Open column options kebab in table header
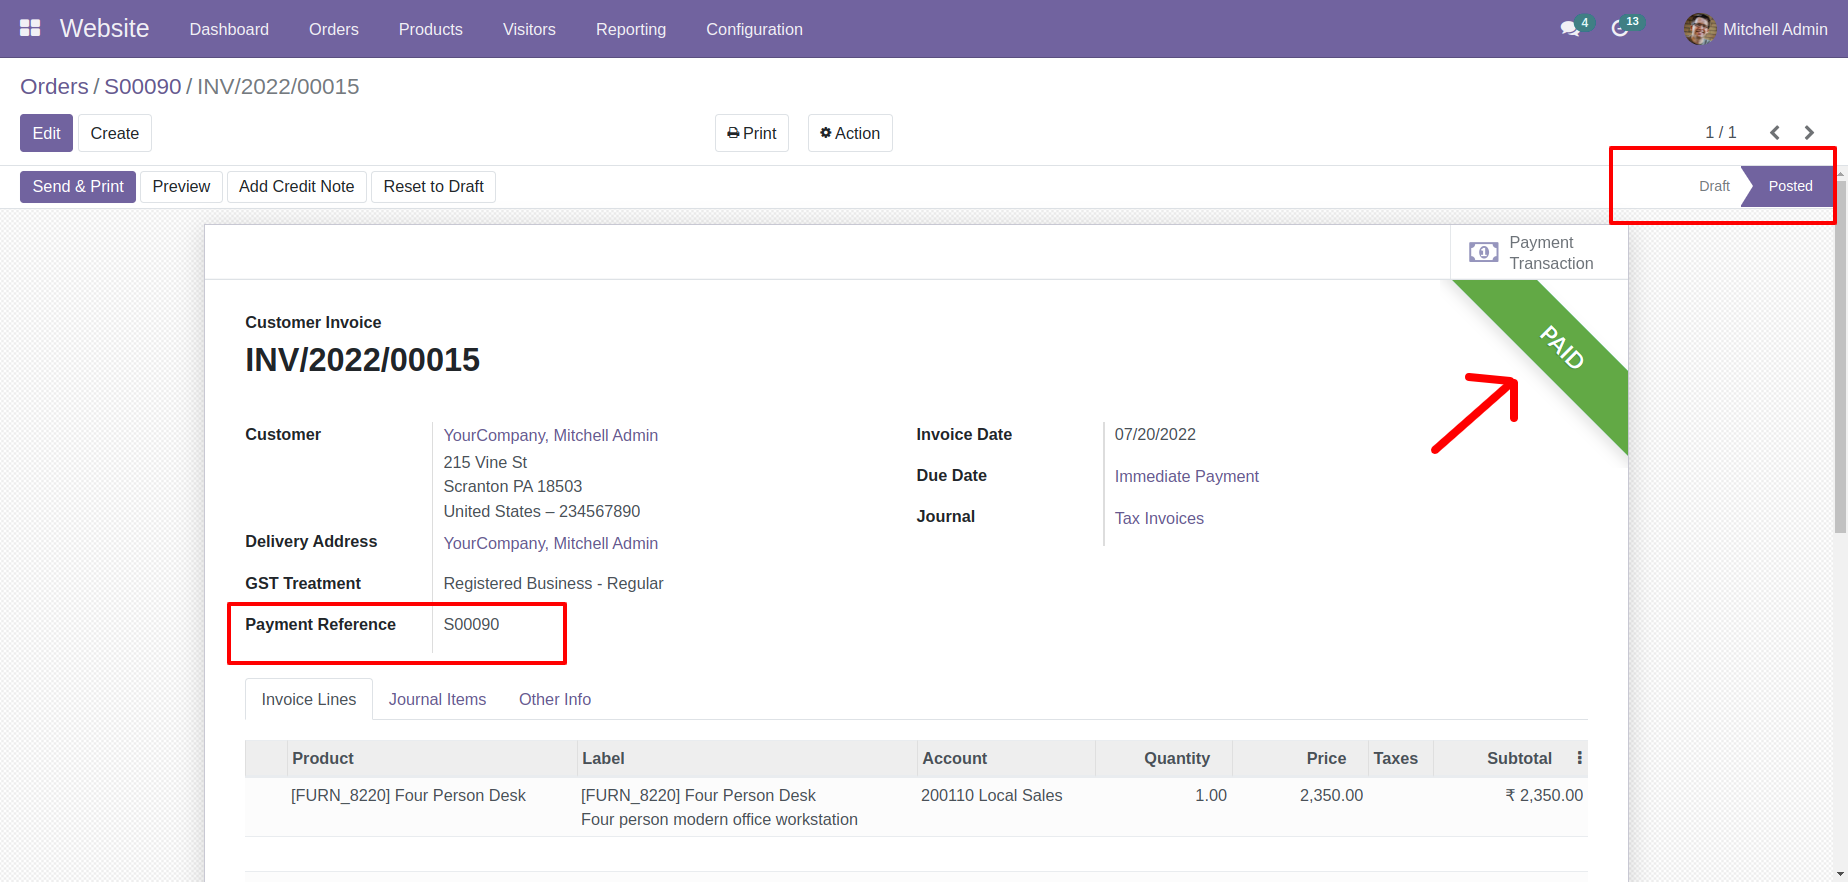This screenshot has width=1848, height=882. (x=1579, y=758)
